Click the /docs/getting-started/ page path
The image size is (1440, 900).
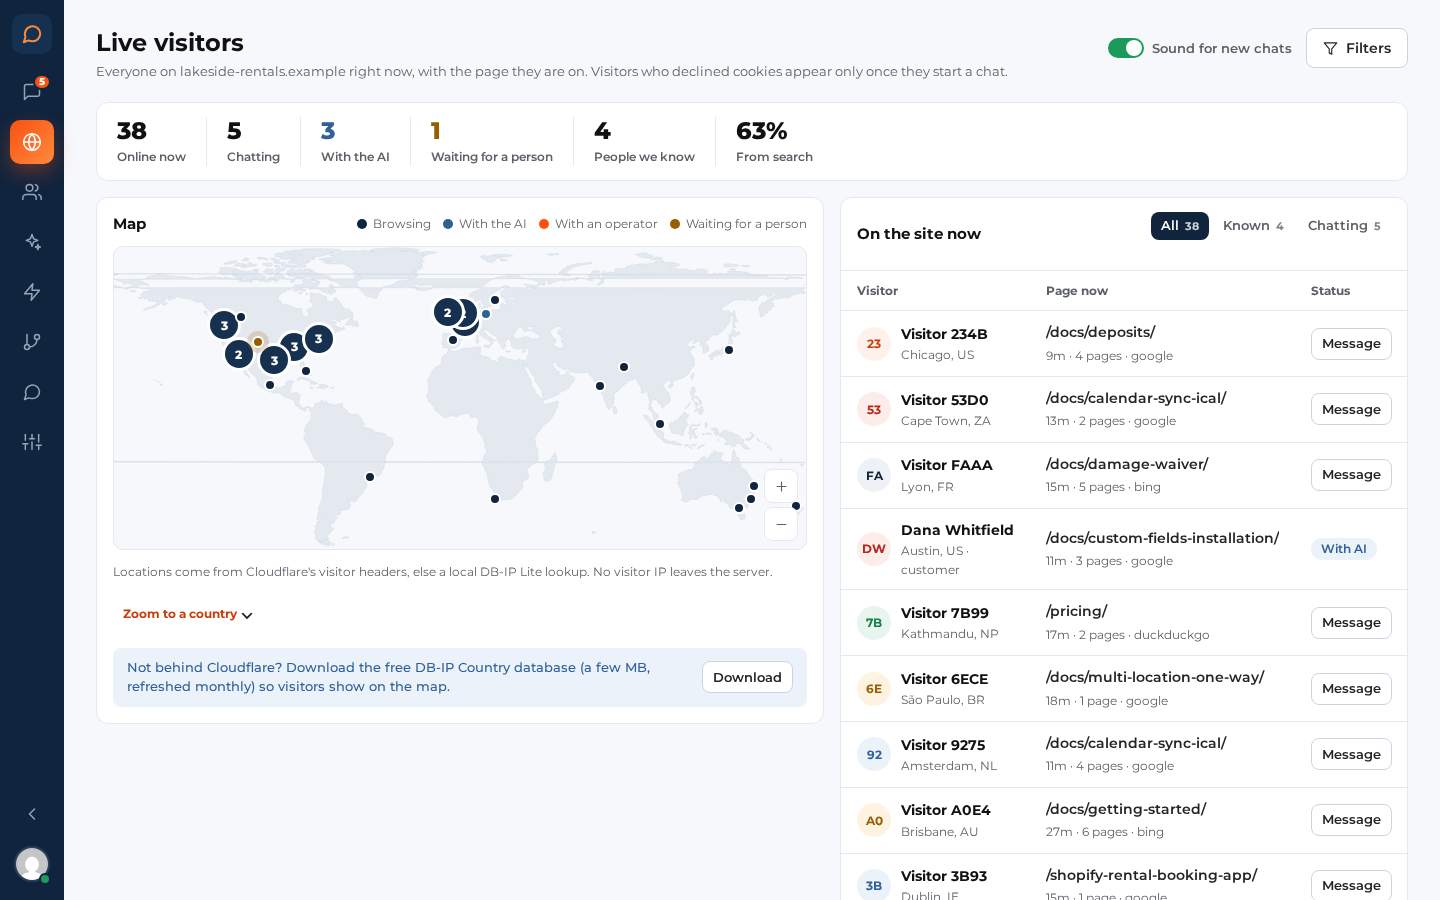[1126, 809]
